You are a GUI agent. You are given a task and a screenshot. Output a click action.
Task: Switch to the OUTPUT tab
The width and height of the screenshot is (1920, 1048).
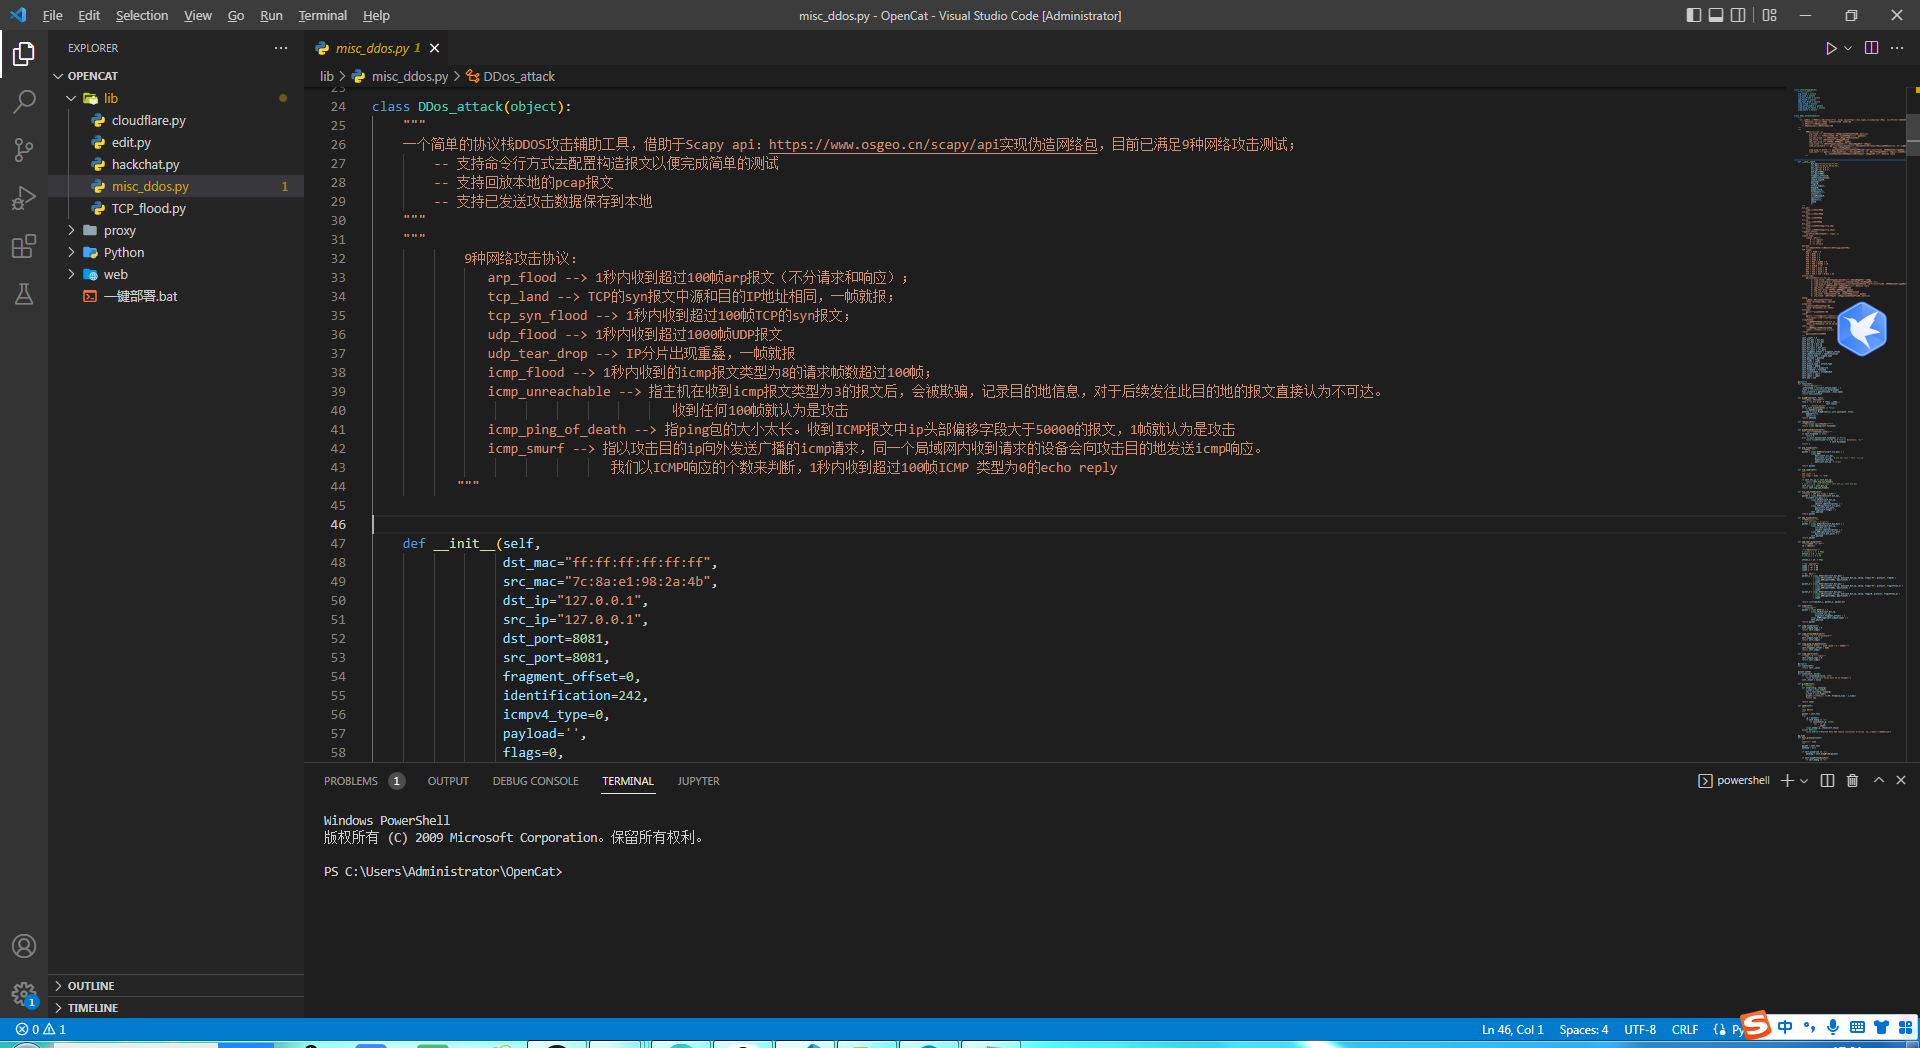(448, 781)
